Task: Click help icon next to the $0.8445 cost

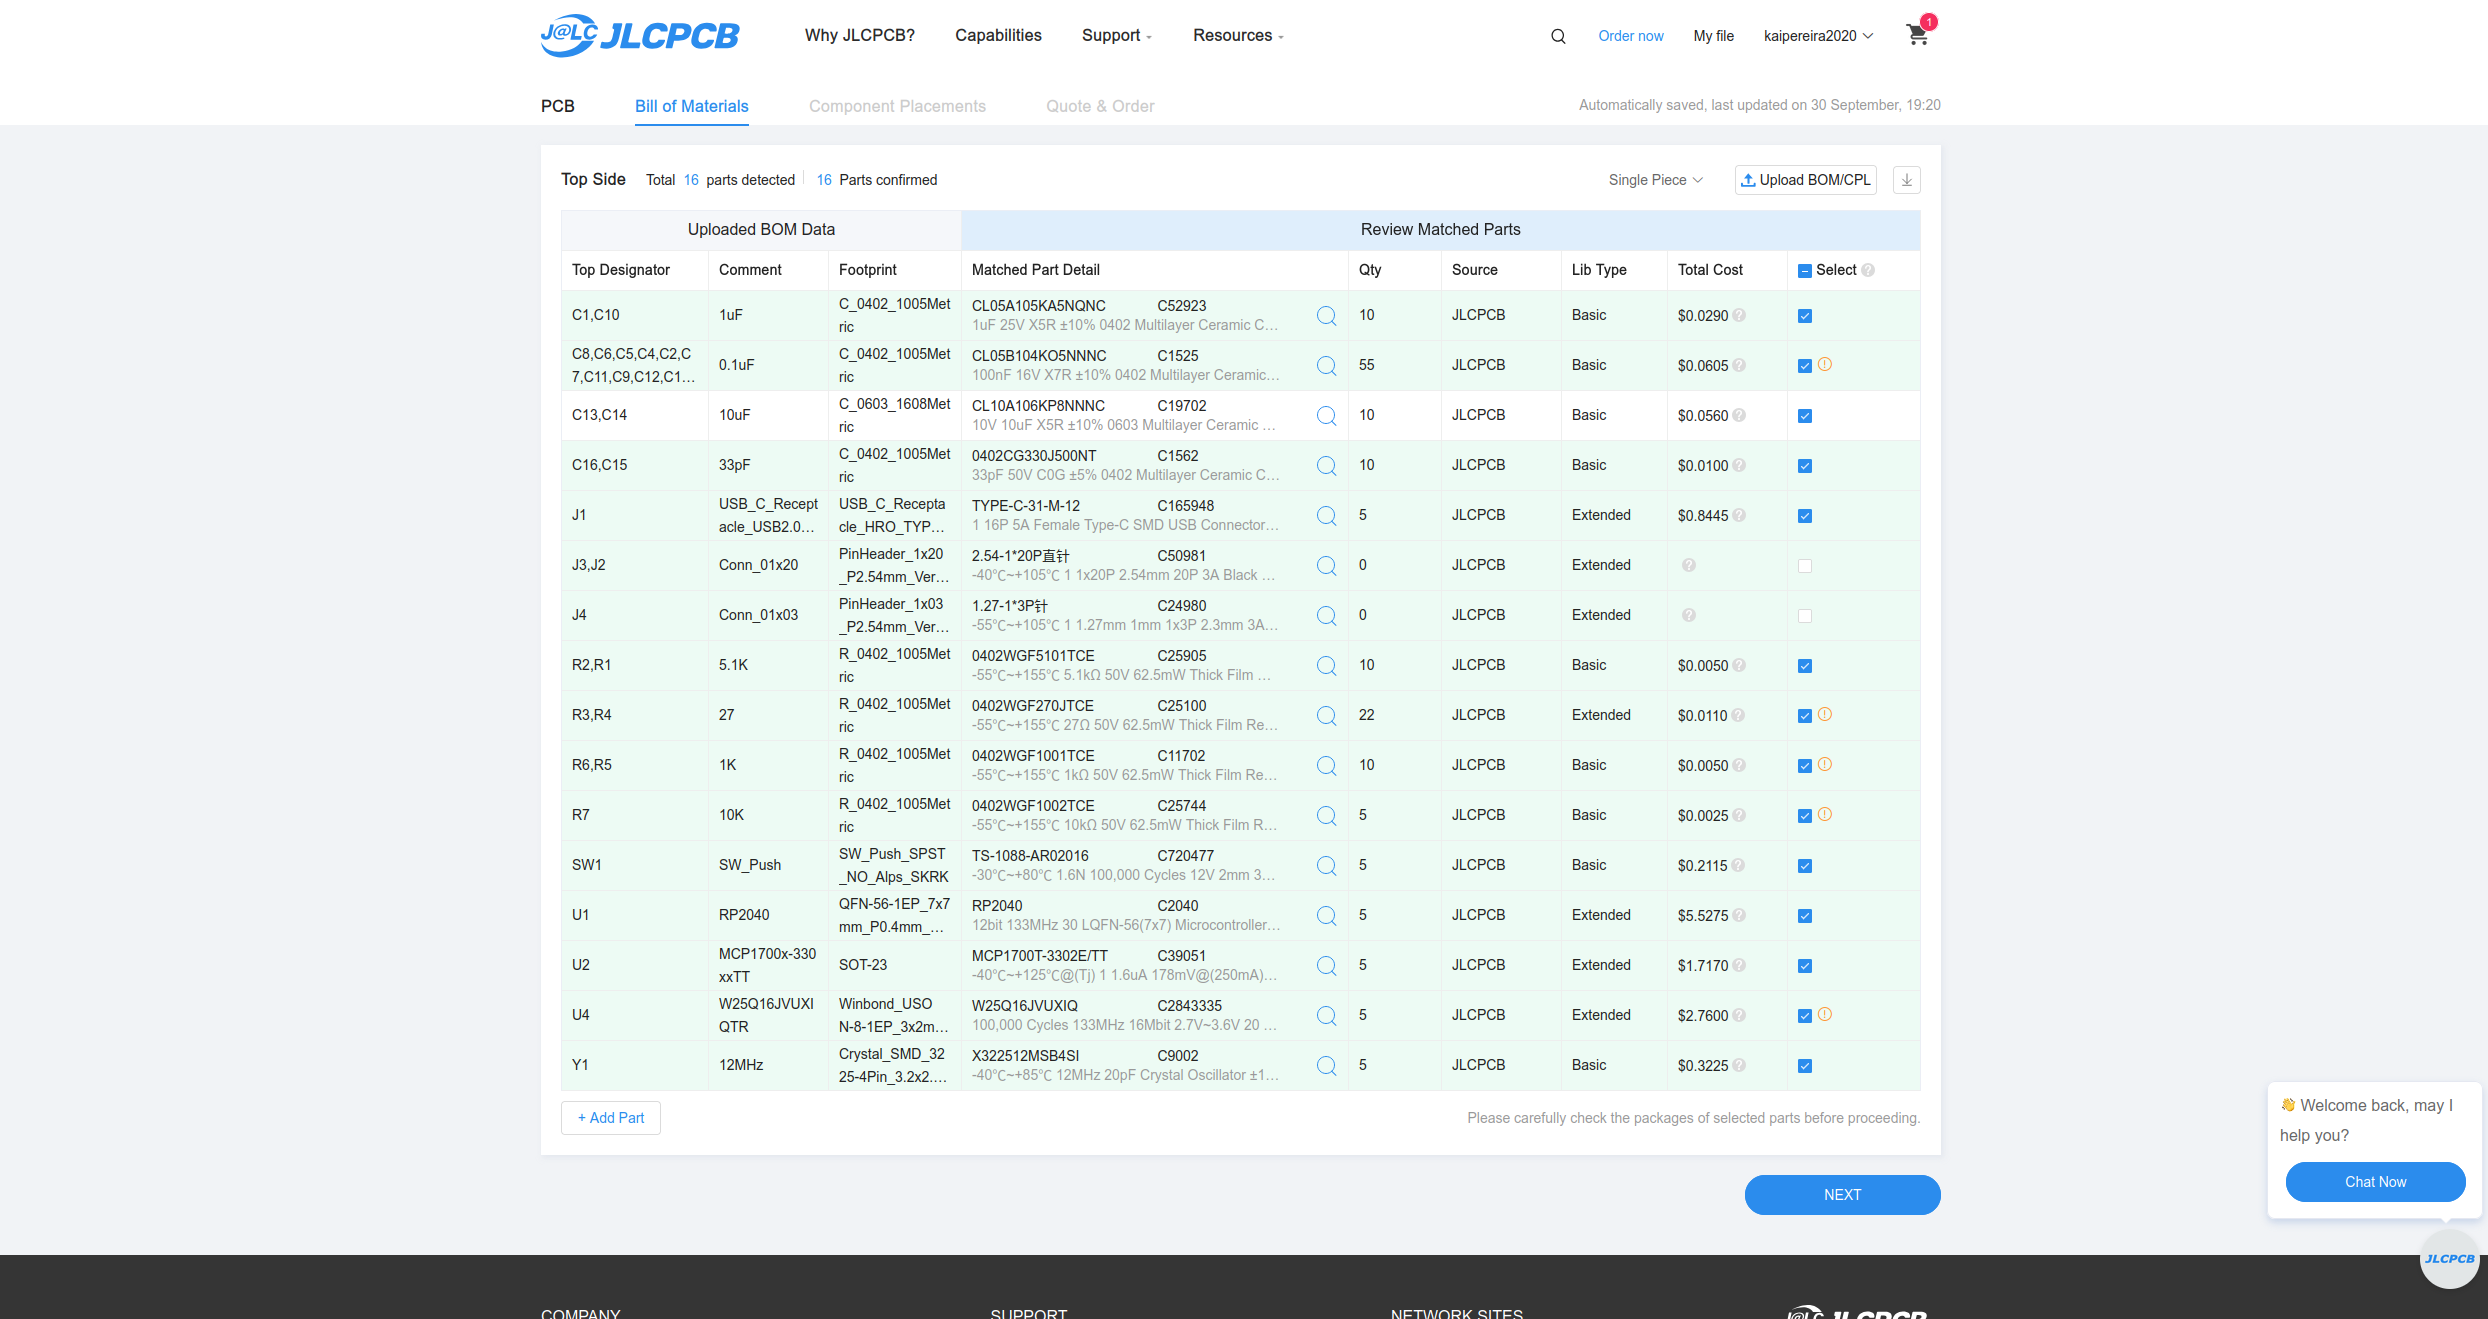Action: coord(1739,515)
